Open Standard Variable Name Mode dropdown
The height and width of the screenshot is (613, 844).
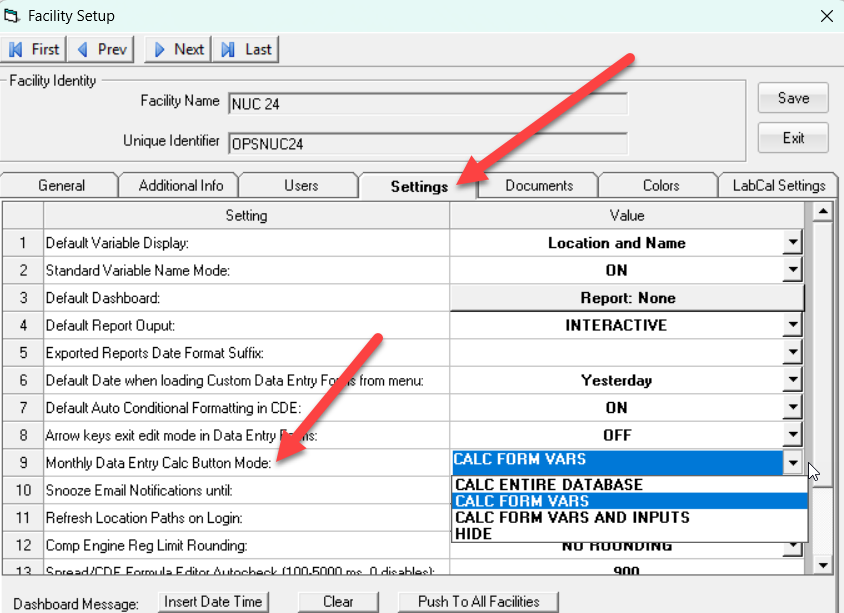(793, 270)
